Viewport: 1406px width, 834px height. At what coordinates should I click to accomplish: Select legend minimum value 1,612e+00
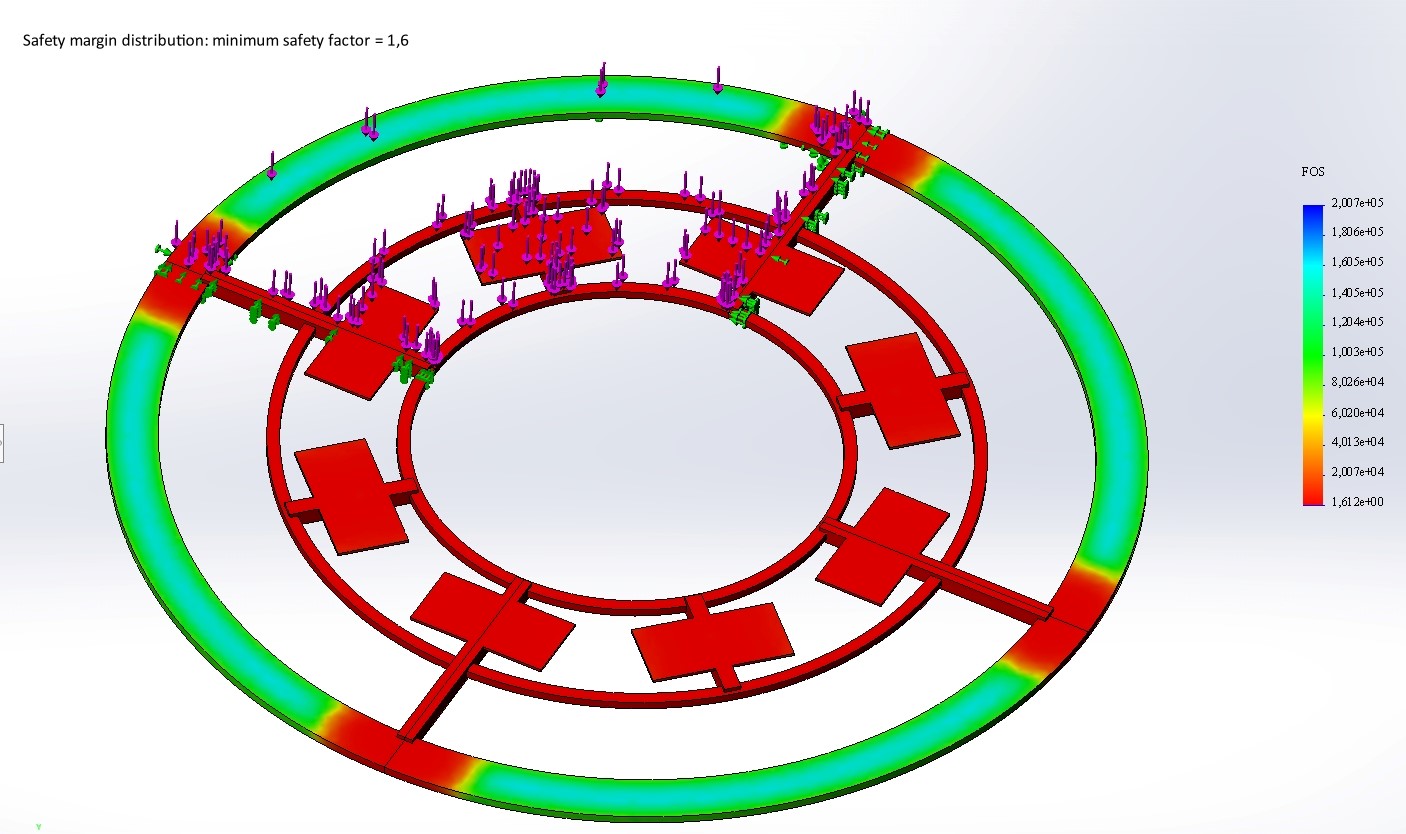point(1354,502)
